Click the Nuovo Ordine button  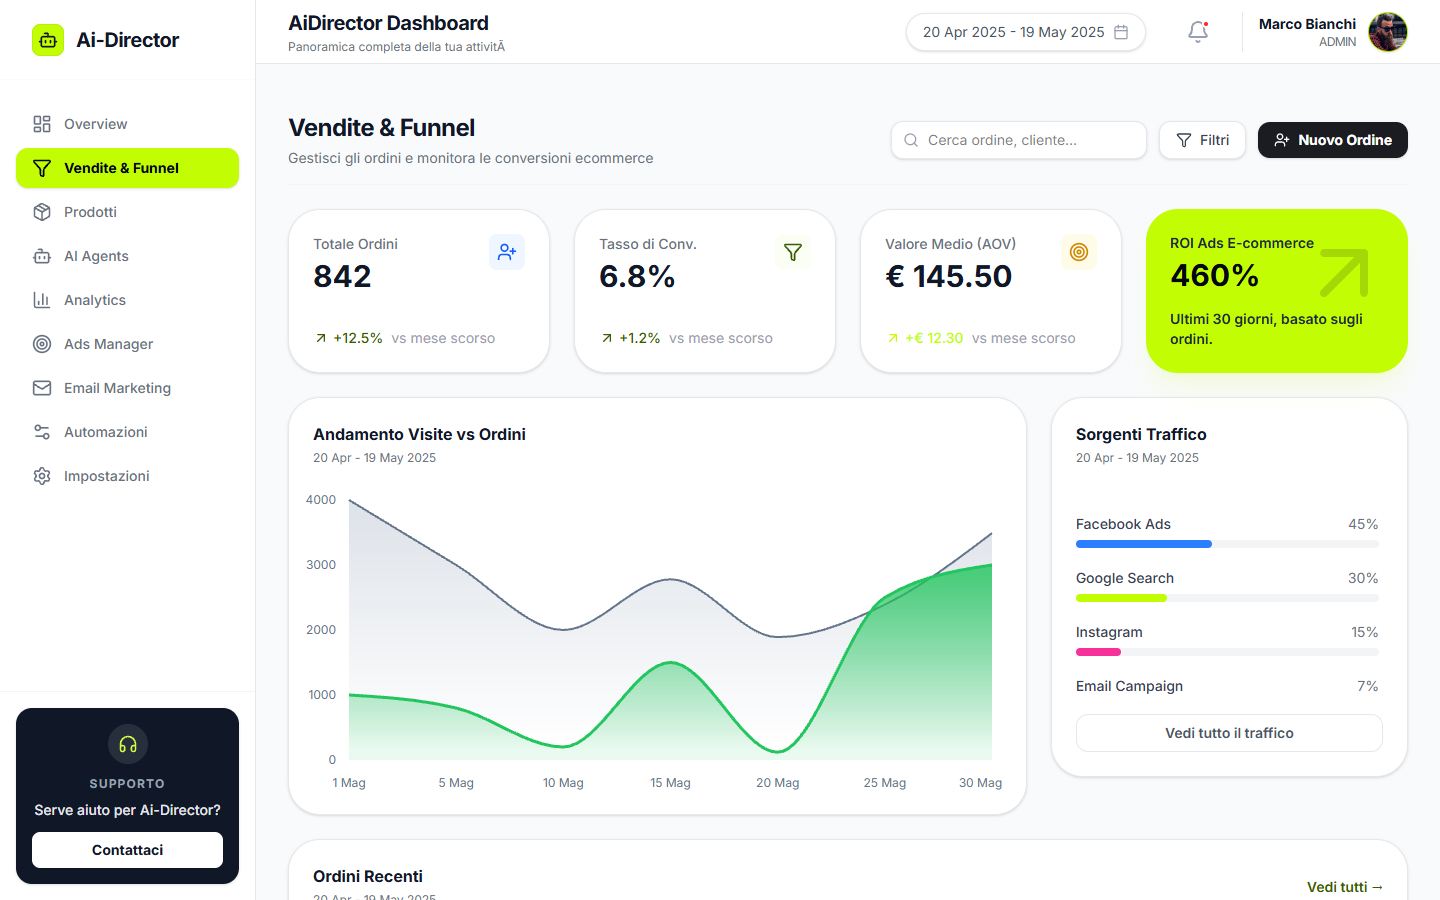1333,140
